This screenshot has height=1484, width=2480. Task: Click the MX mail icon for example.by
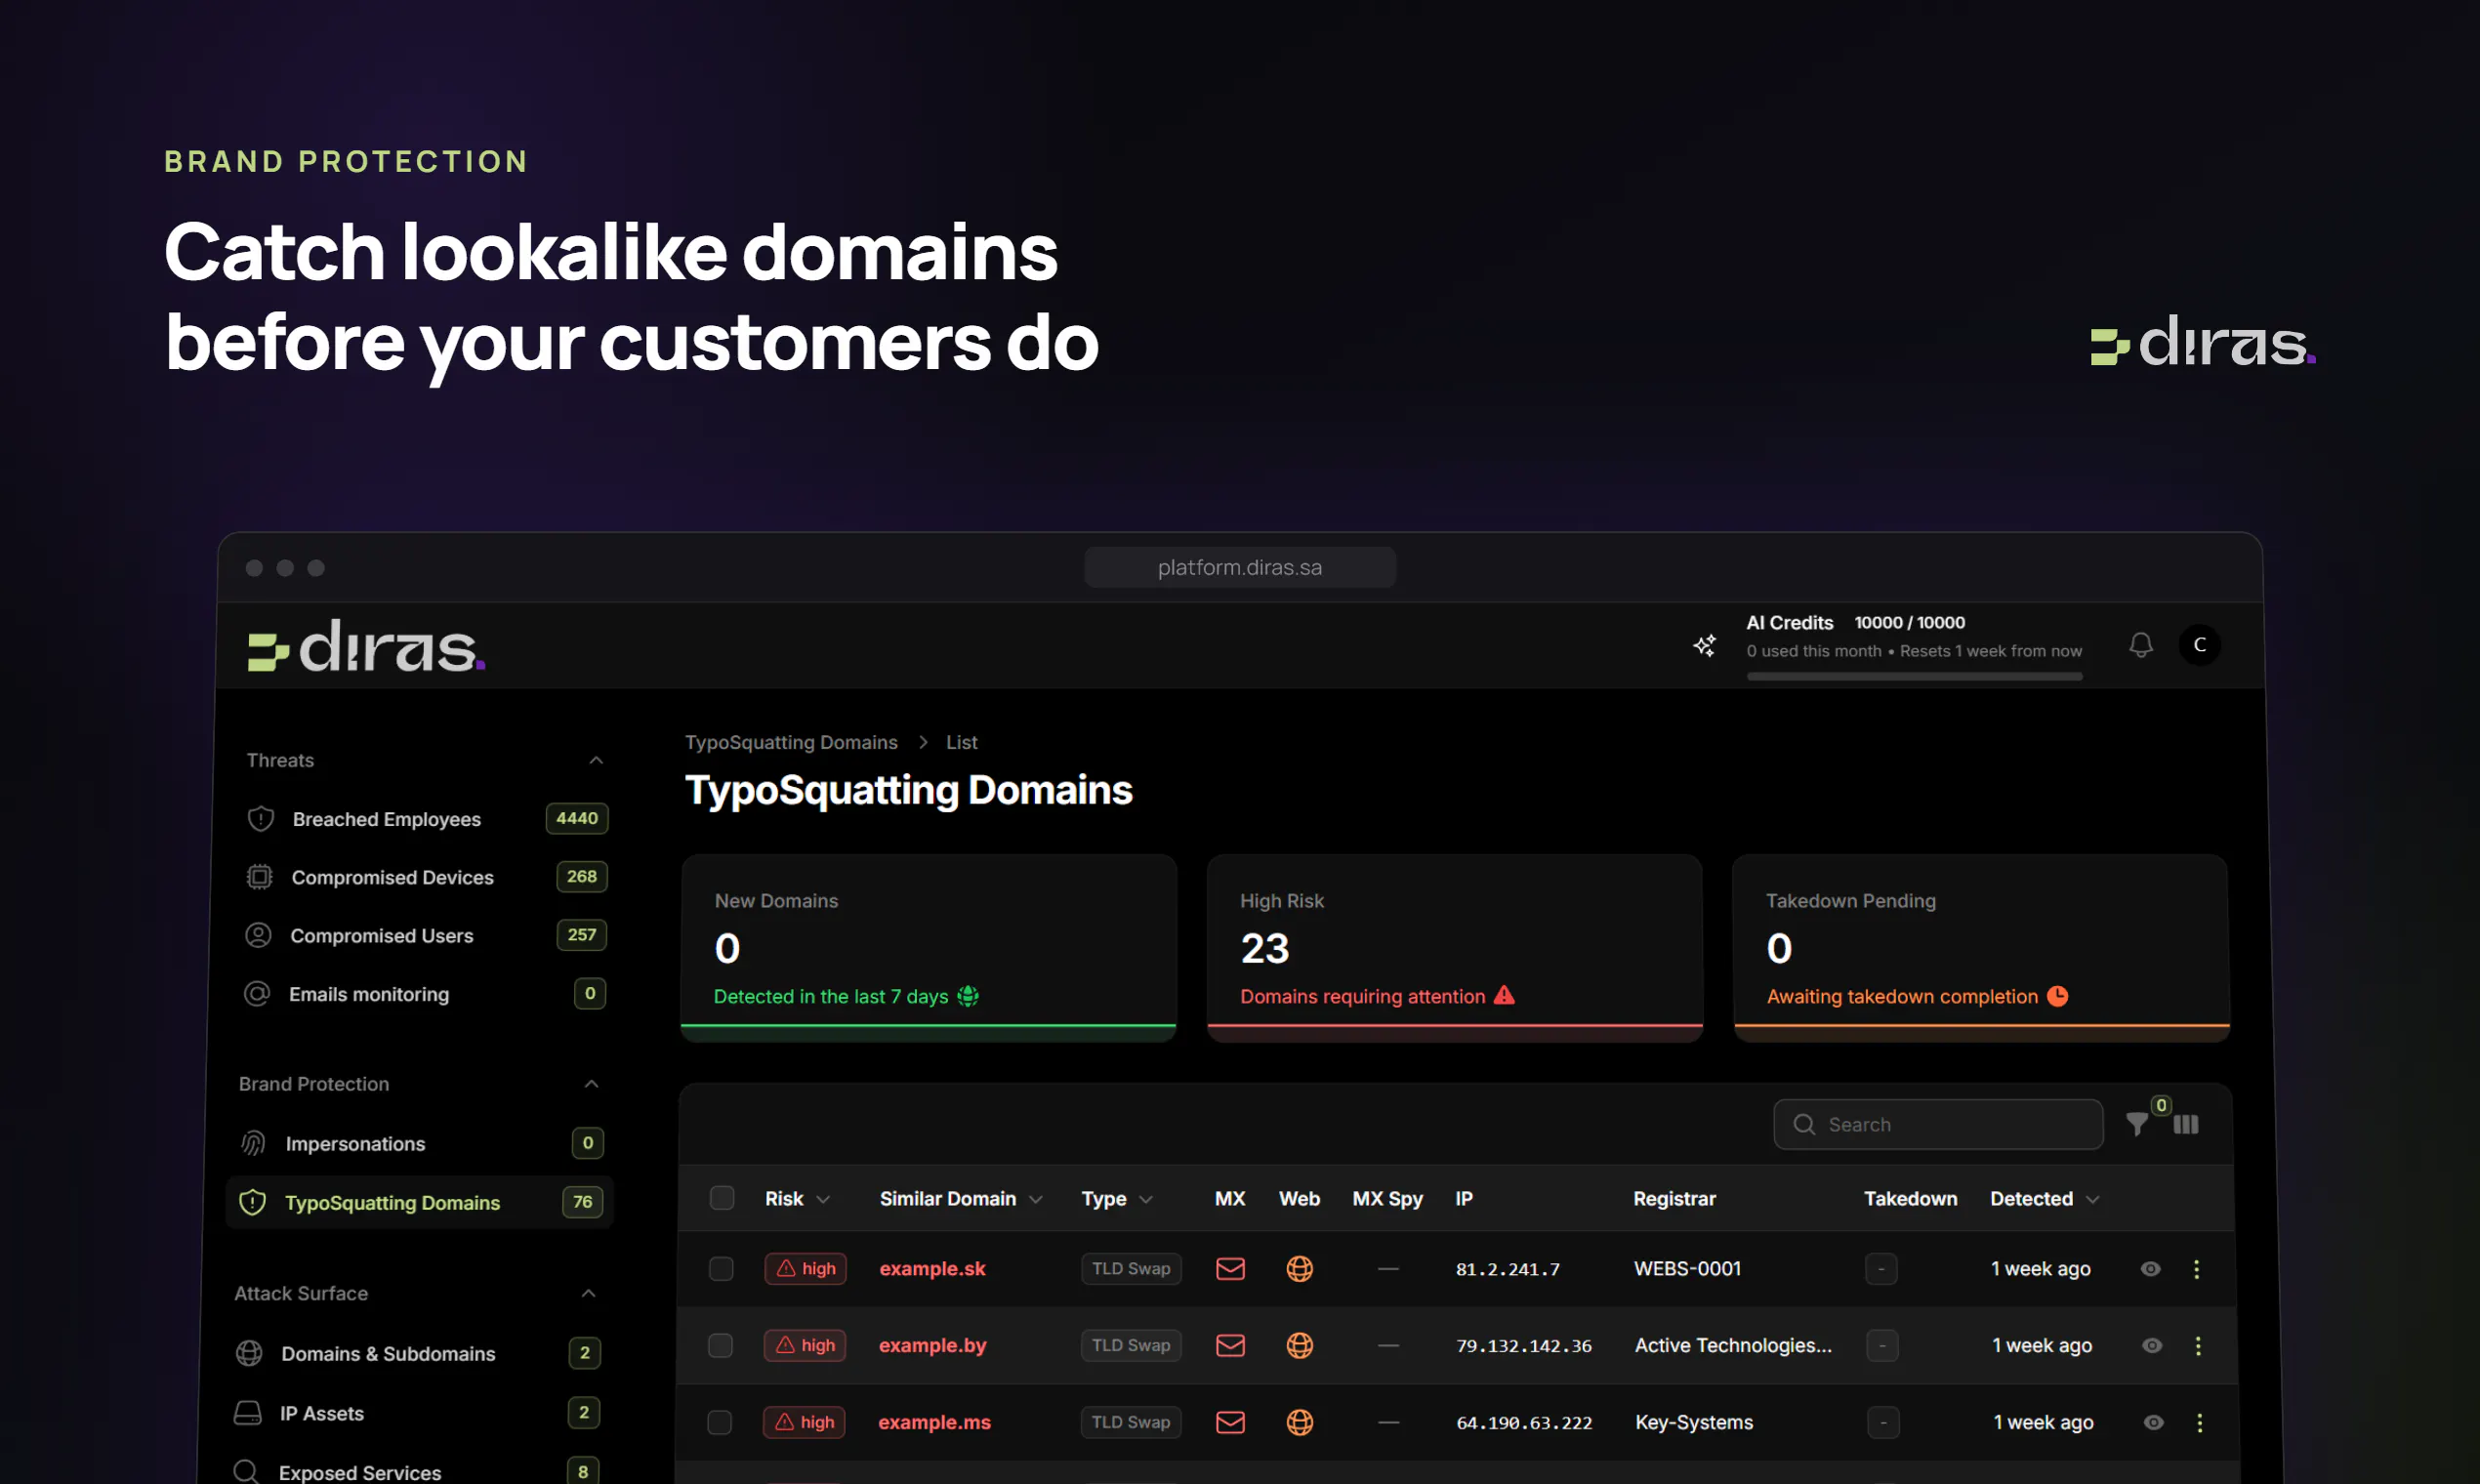[x=1230, y=1346]
